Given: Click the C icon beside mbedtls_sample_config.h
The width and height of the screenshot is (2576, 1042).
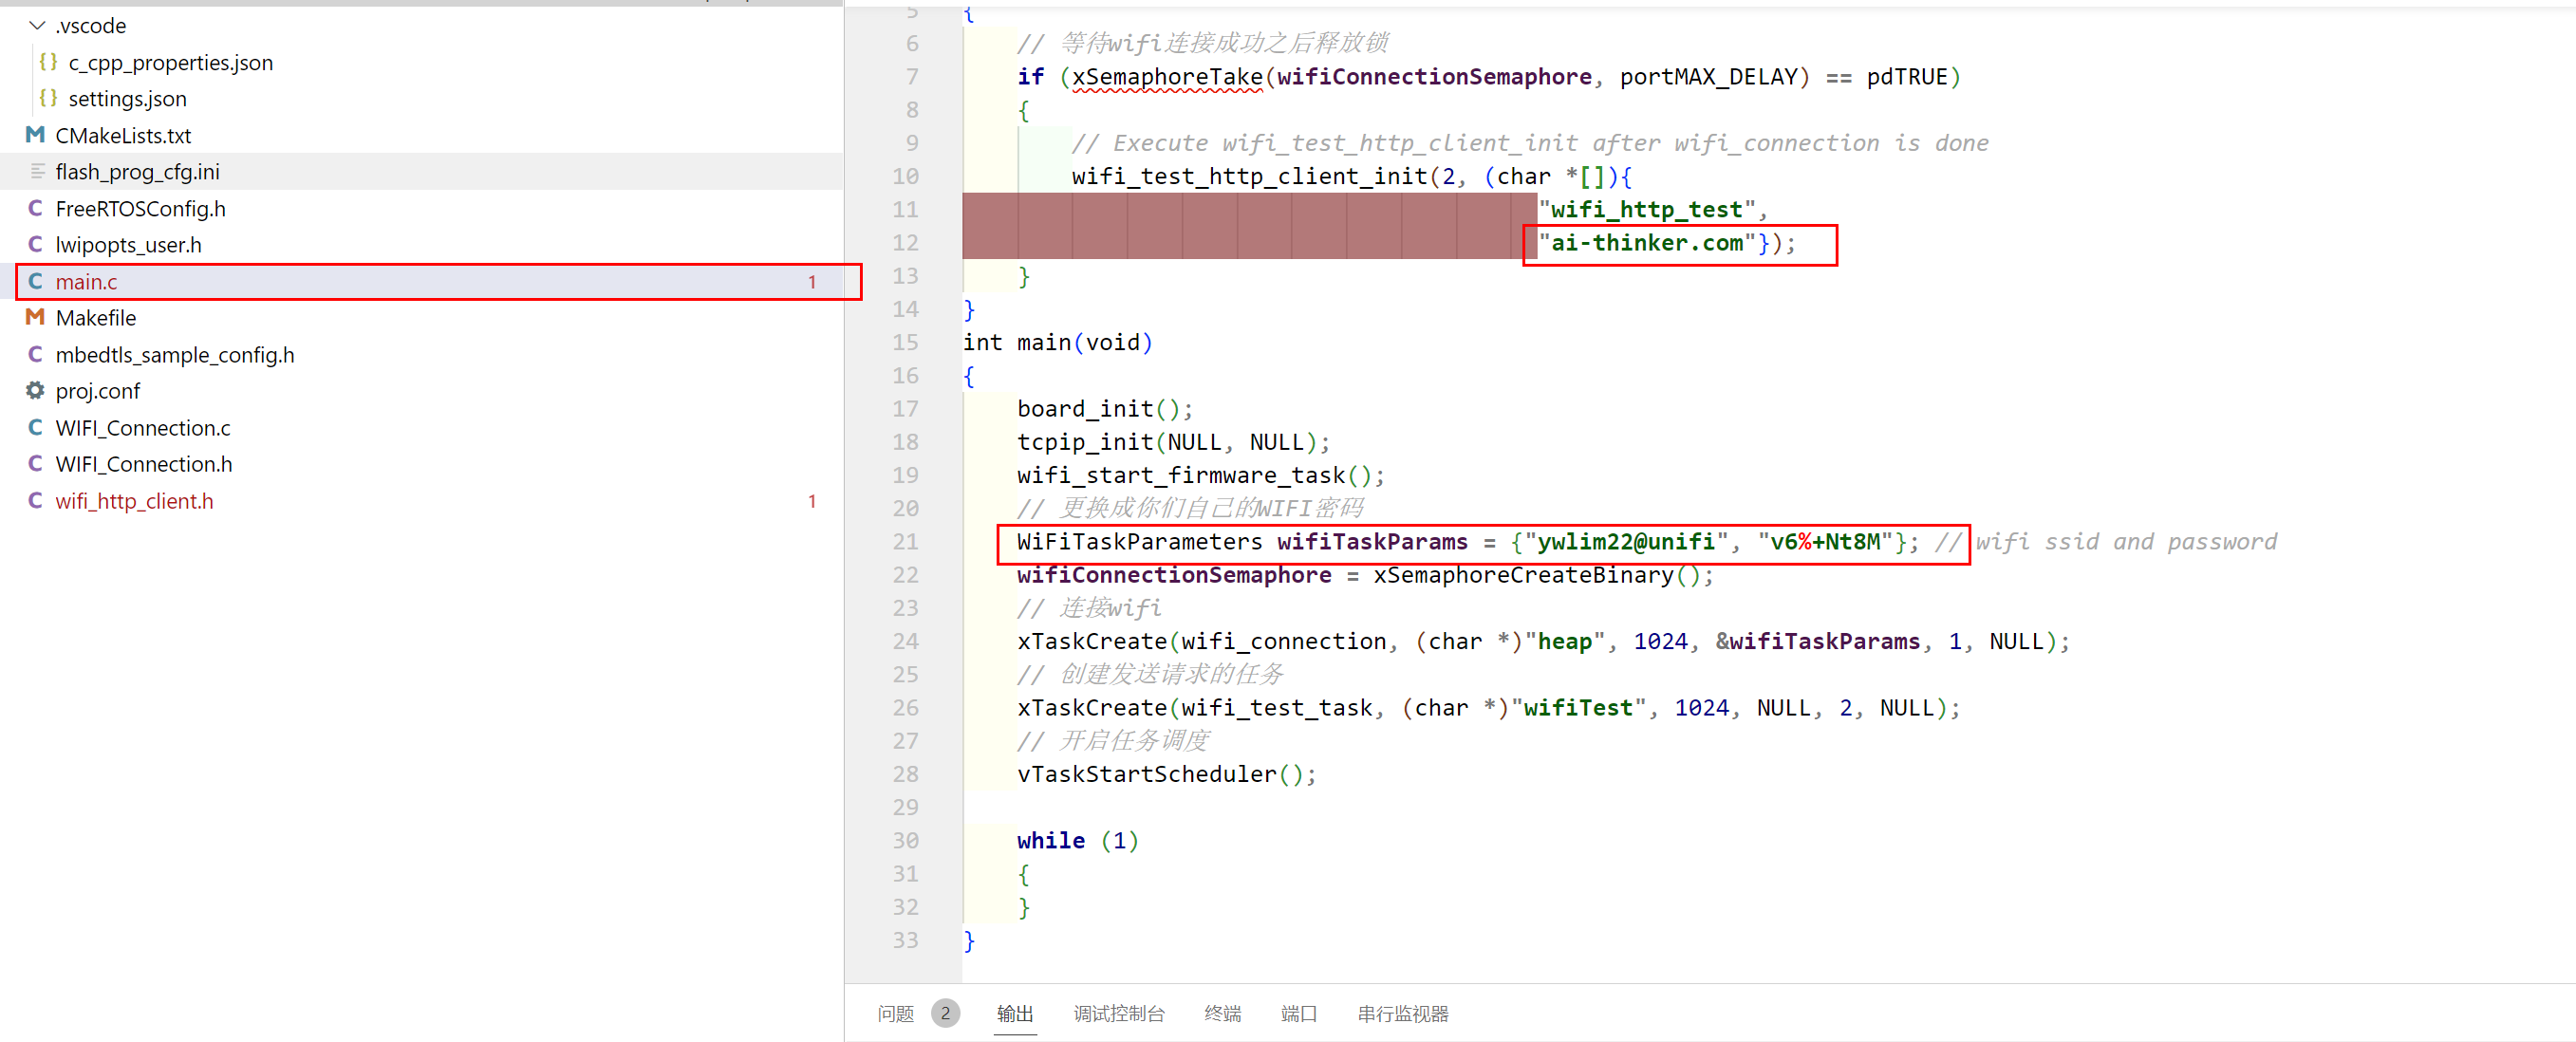Looking at the screenshot, I should 35,354.
